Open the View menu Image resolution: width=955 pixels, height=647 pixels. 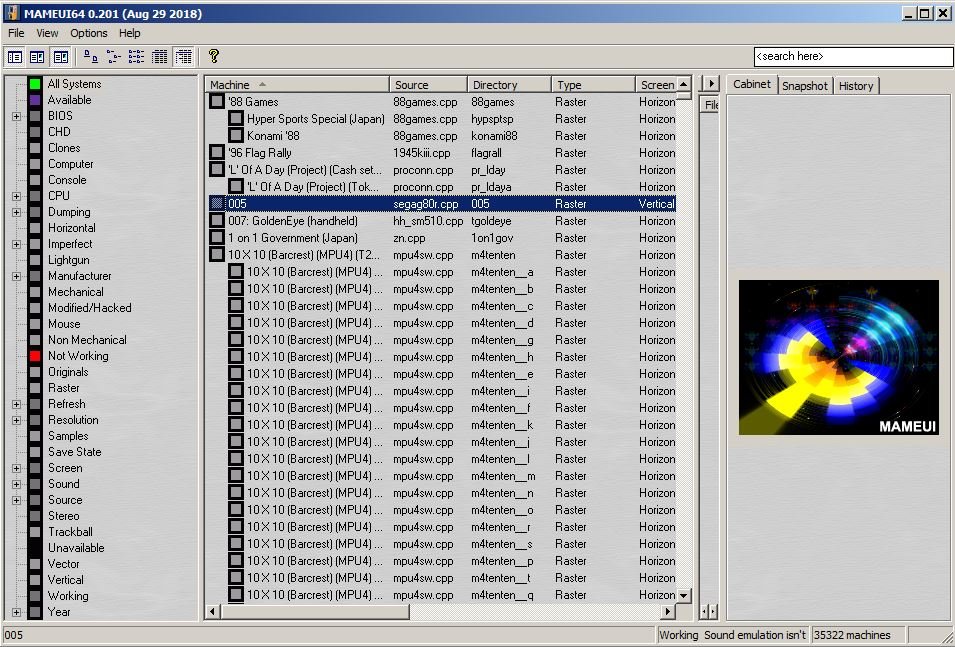click(47, 33)
